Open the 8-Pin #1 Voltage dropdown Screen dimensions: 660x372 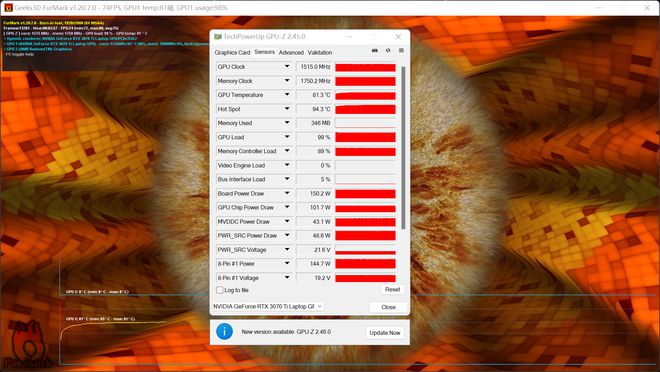[x=287, y=278]
